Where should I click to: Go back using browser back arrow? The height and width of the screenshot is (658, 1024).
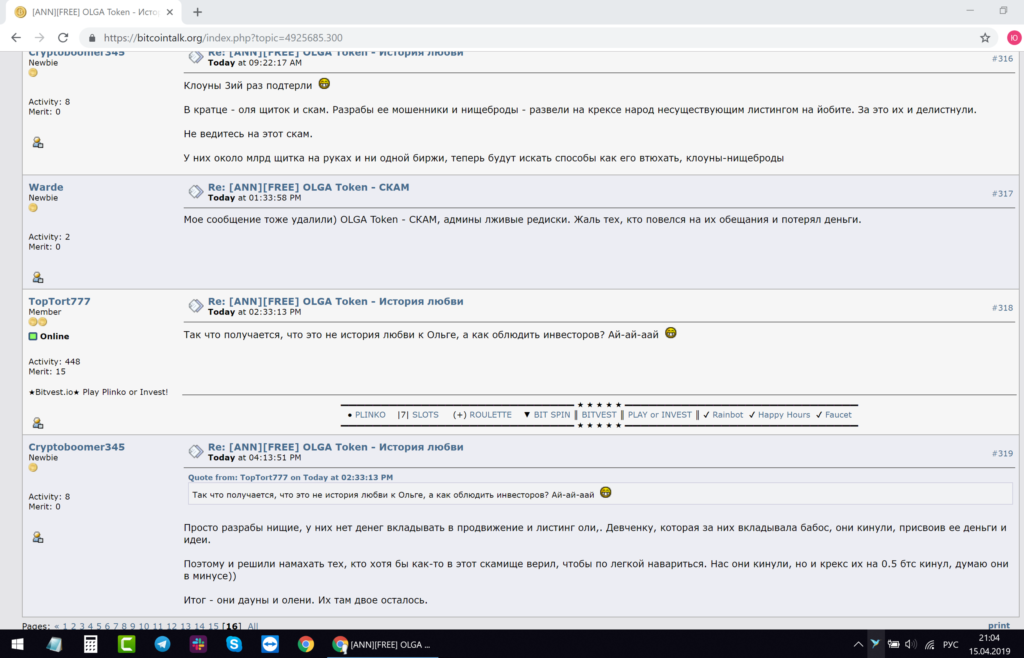click(16, 38)
